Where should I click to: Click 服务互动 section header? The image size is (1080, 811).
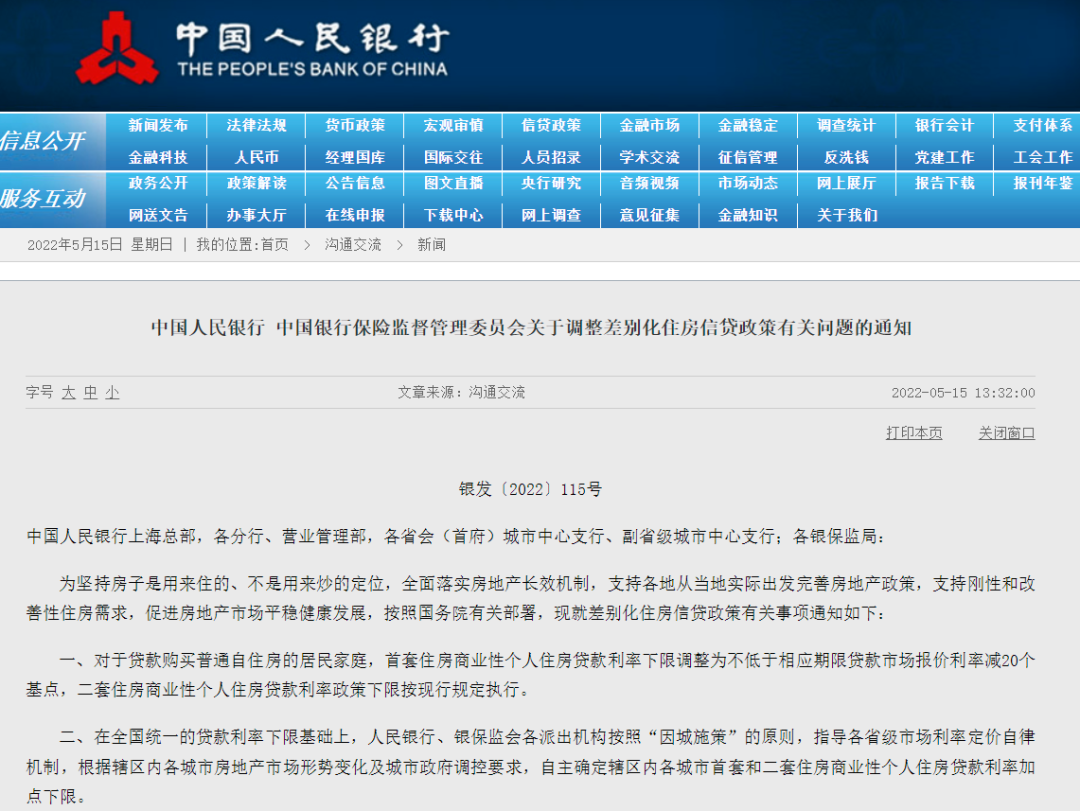tap(43, 199)
